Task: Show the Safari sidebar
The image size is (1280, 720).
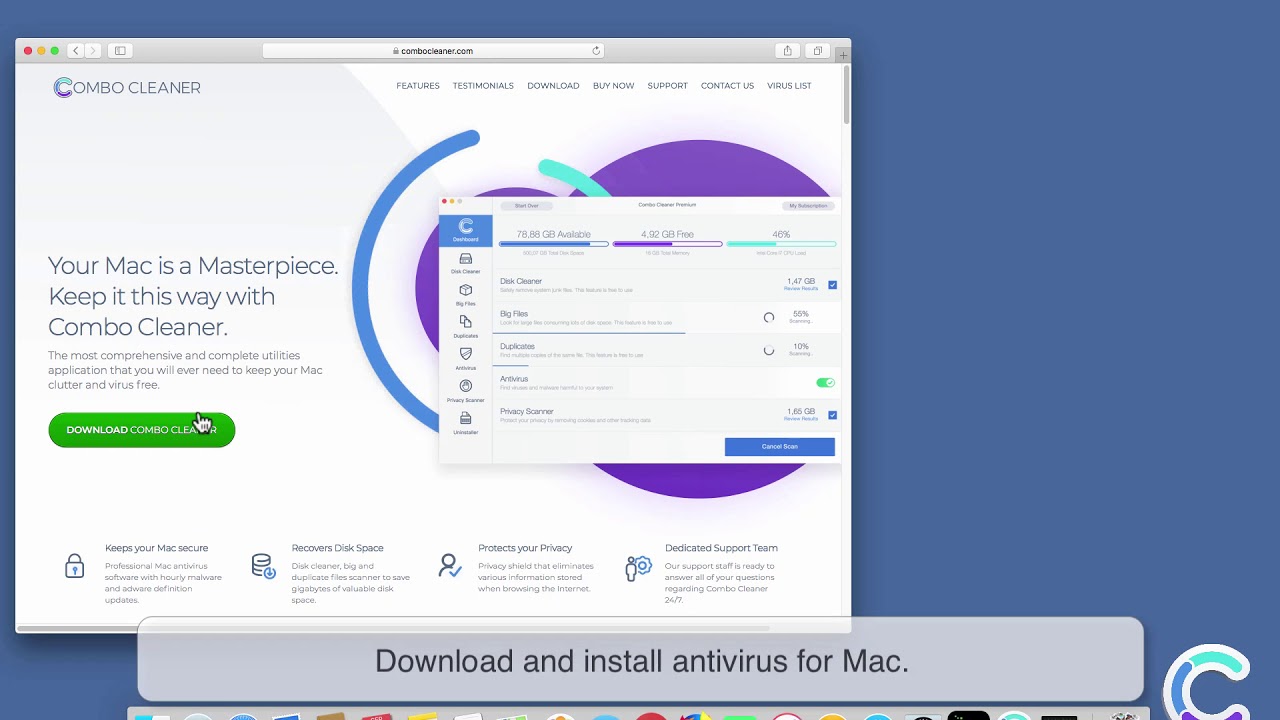Action: click(x=120, y=51)
